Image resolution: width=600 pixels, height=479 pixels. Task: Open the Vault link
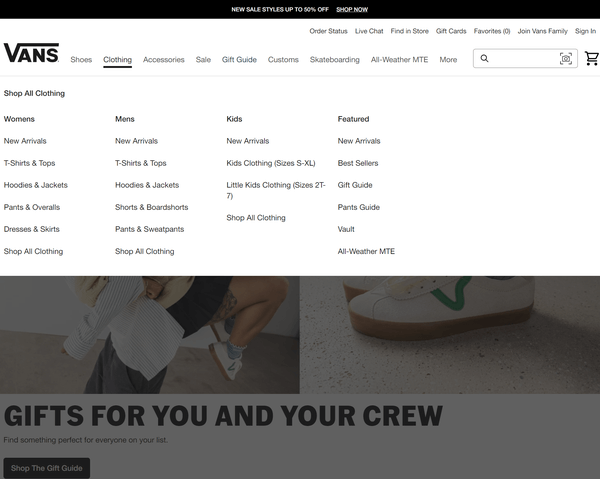click(346, 229)
